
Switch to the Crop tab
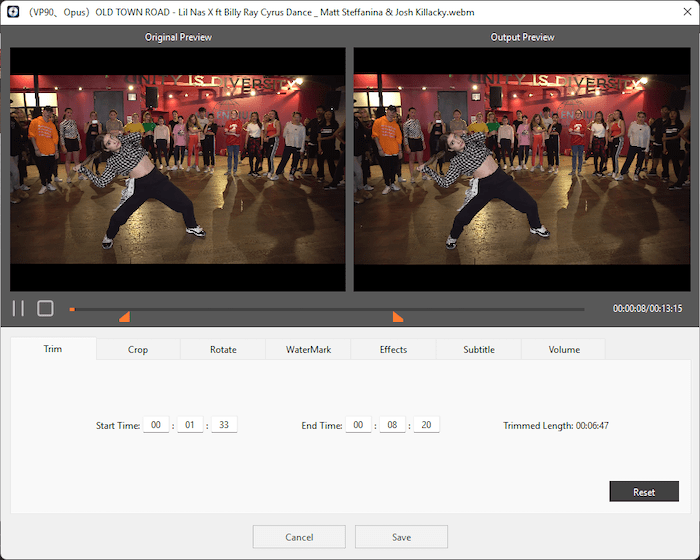tap(138, 349)
